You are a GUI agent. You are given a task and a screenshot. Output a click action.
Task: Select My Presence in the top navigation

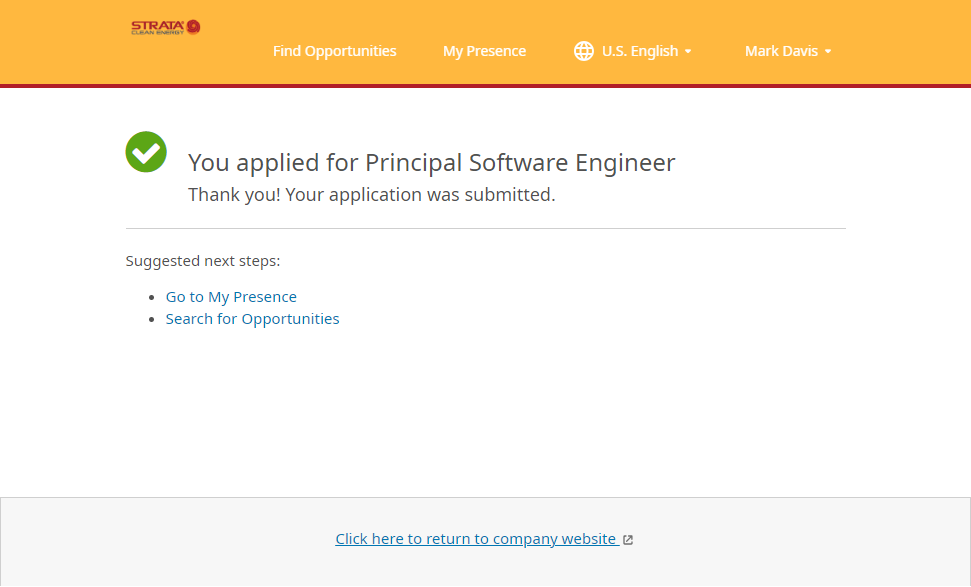point(484,51)
